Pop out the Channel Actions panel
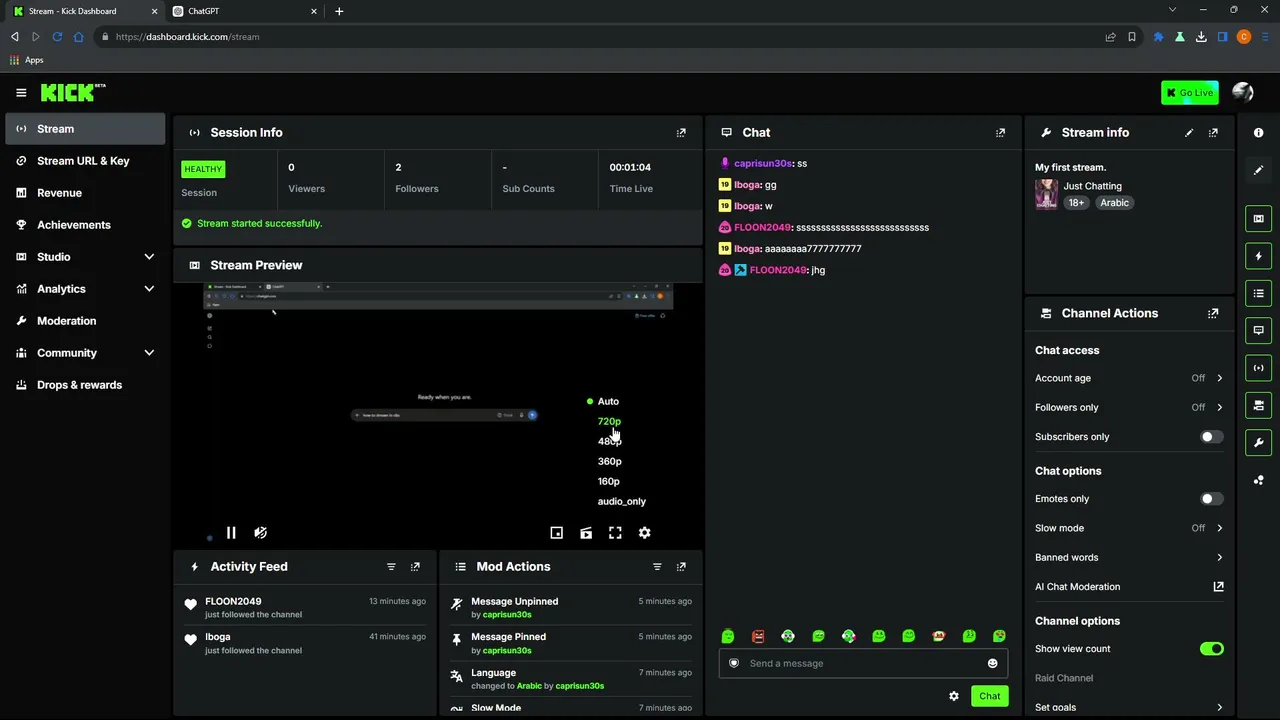The width and height of the screenshot is (1280, 720). tap(1213, 313)
